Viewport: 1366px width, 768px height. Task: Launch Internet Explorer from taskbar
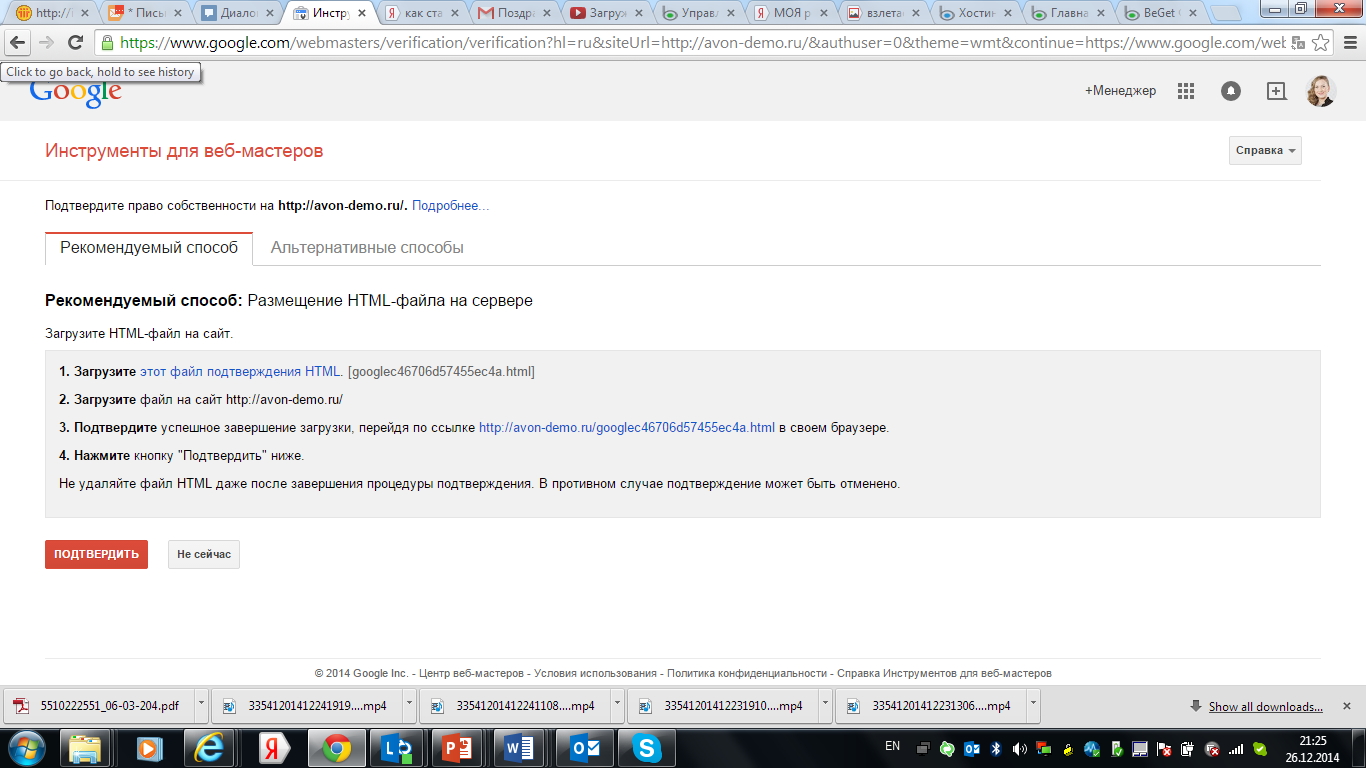(x=210, y=748)
